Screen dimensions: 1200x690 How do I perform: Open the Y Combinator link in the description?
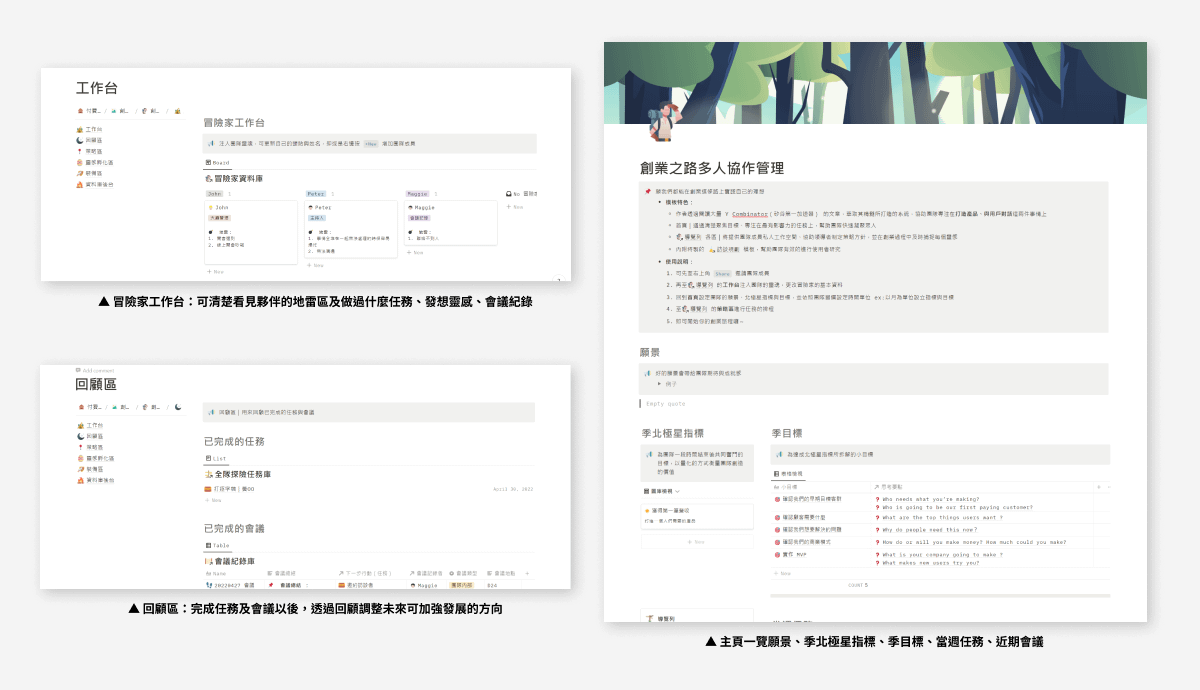[754, 215]
